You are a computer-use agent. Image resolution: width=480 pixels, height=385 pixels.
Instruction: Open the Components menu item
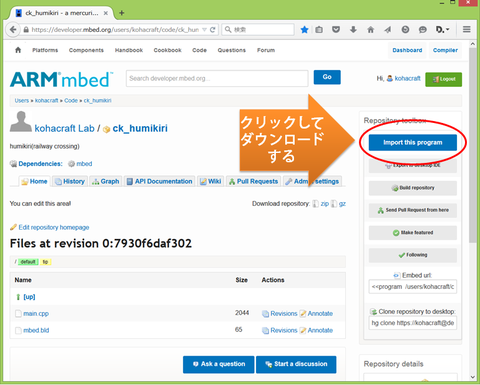[86, 50]
